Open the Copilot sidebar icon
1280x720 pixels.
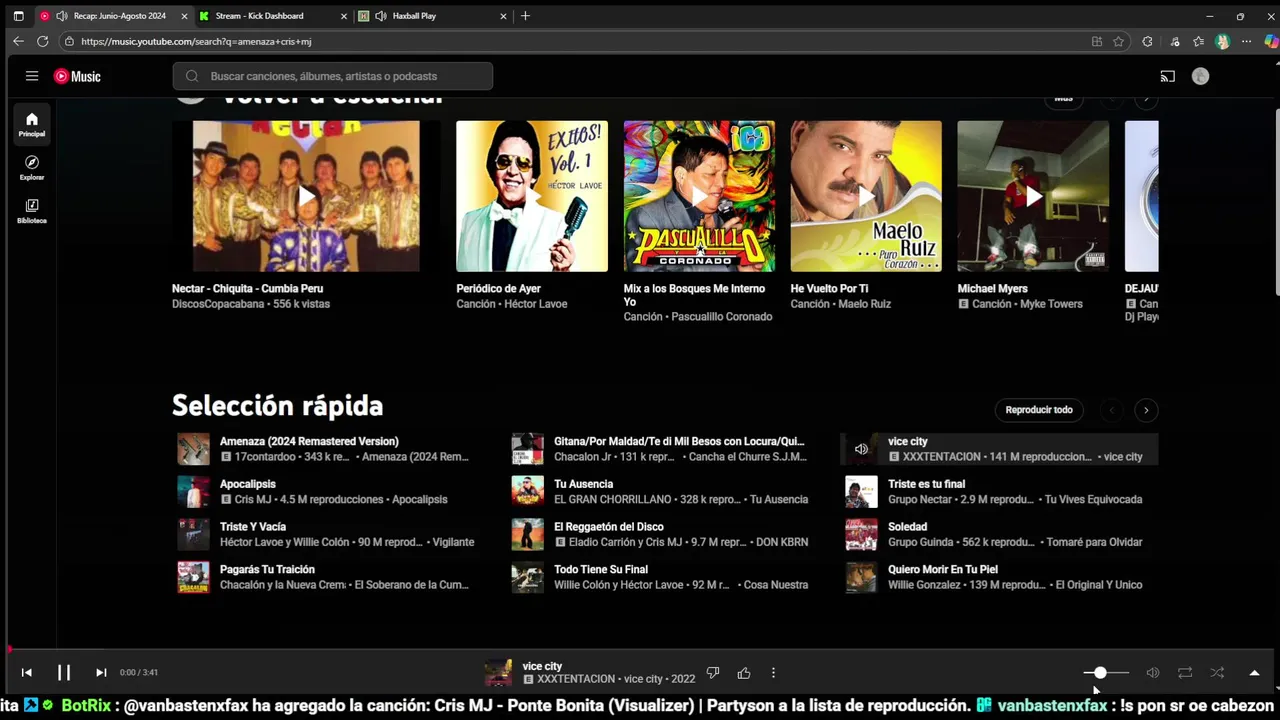coord(1271,41)
